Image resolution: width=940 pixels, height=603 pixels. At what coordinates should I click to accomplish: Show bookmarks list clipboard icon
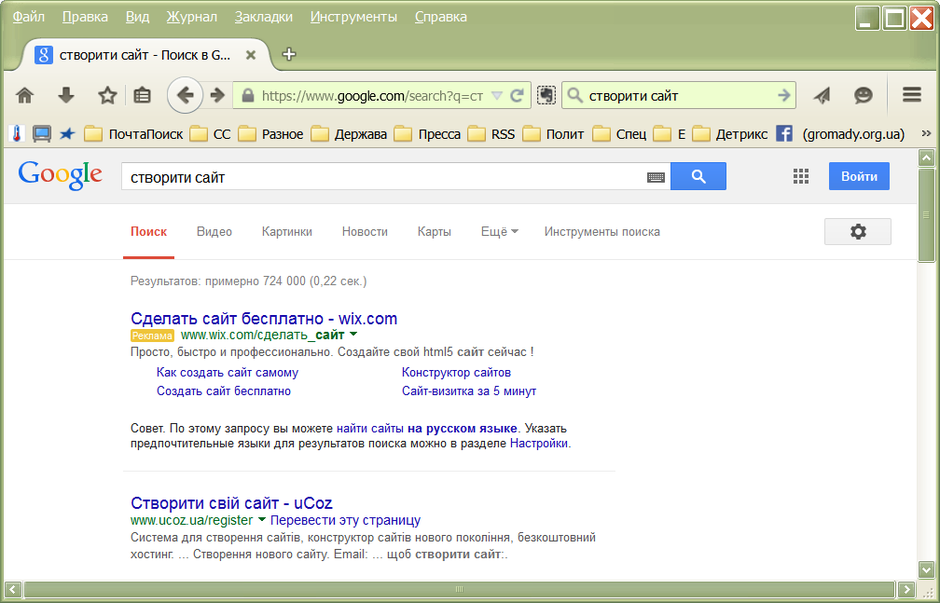(x=142, y=95)
